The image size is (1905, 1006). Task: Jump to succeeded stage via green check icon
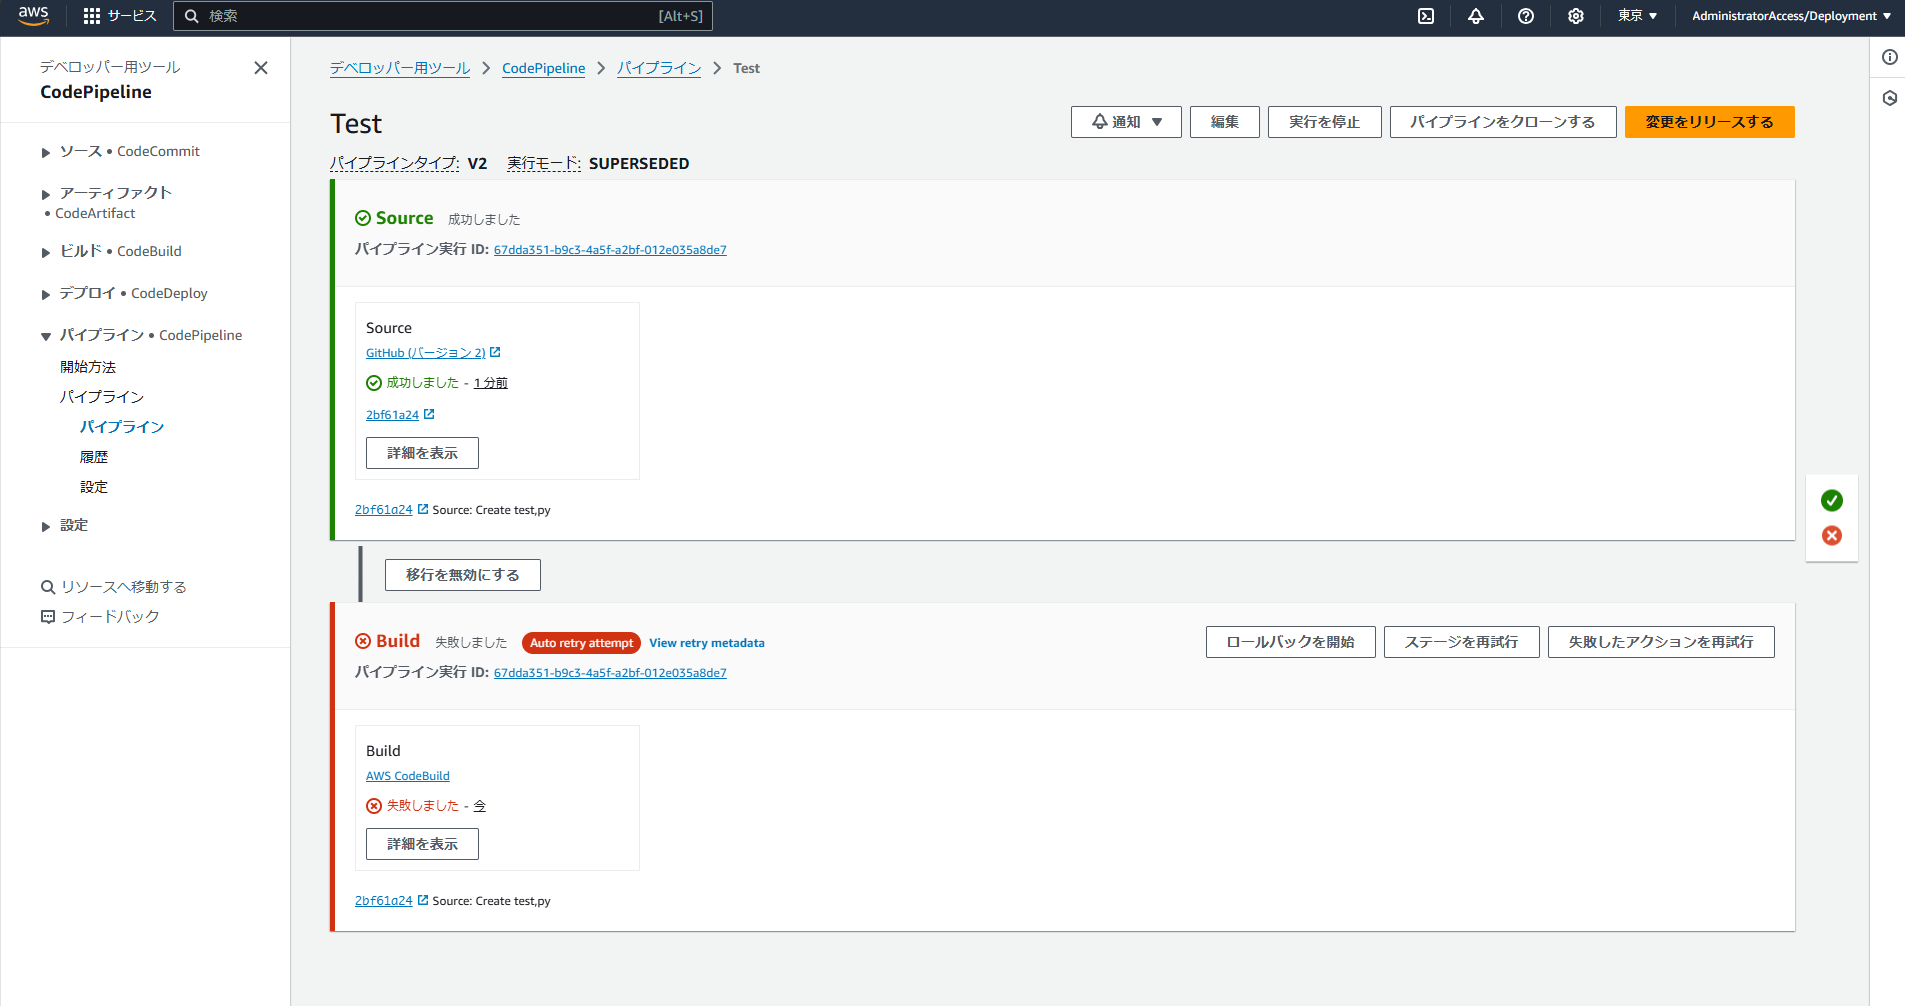[x=1832, y=500]
